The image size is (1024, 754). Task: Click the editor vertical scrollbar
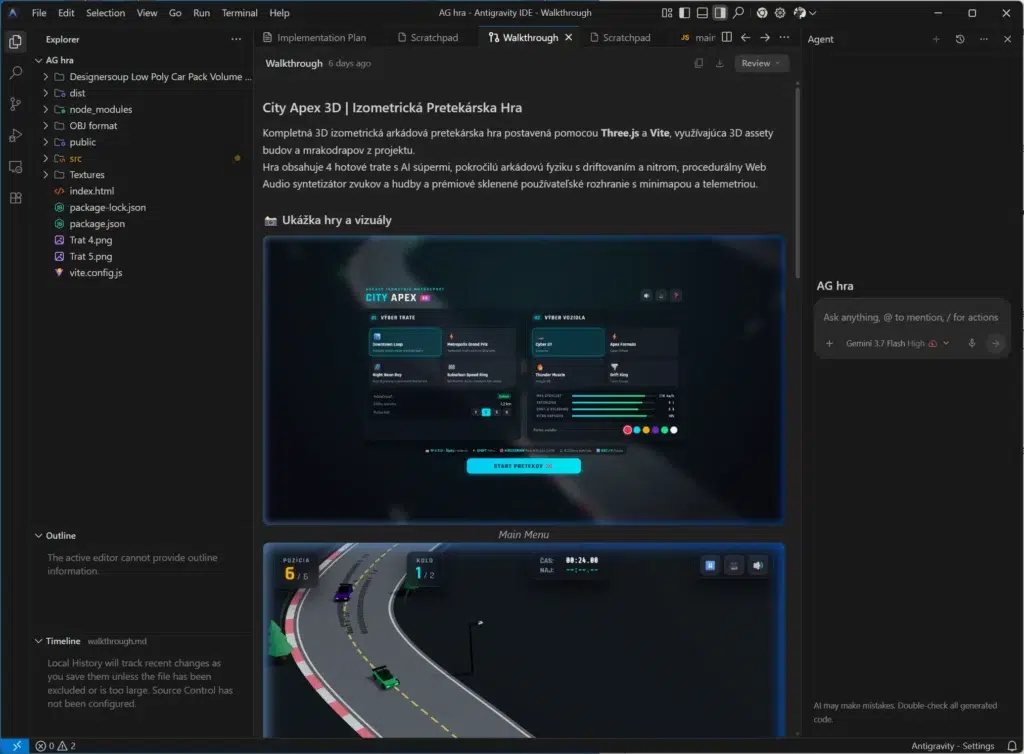coord(797,183)
